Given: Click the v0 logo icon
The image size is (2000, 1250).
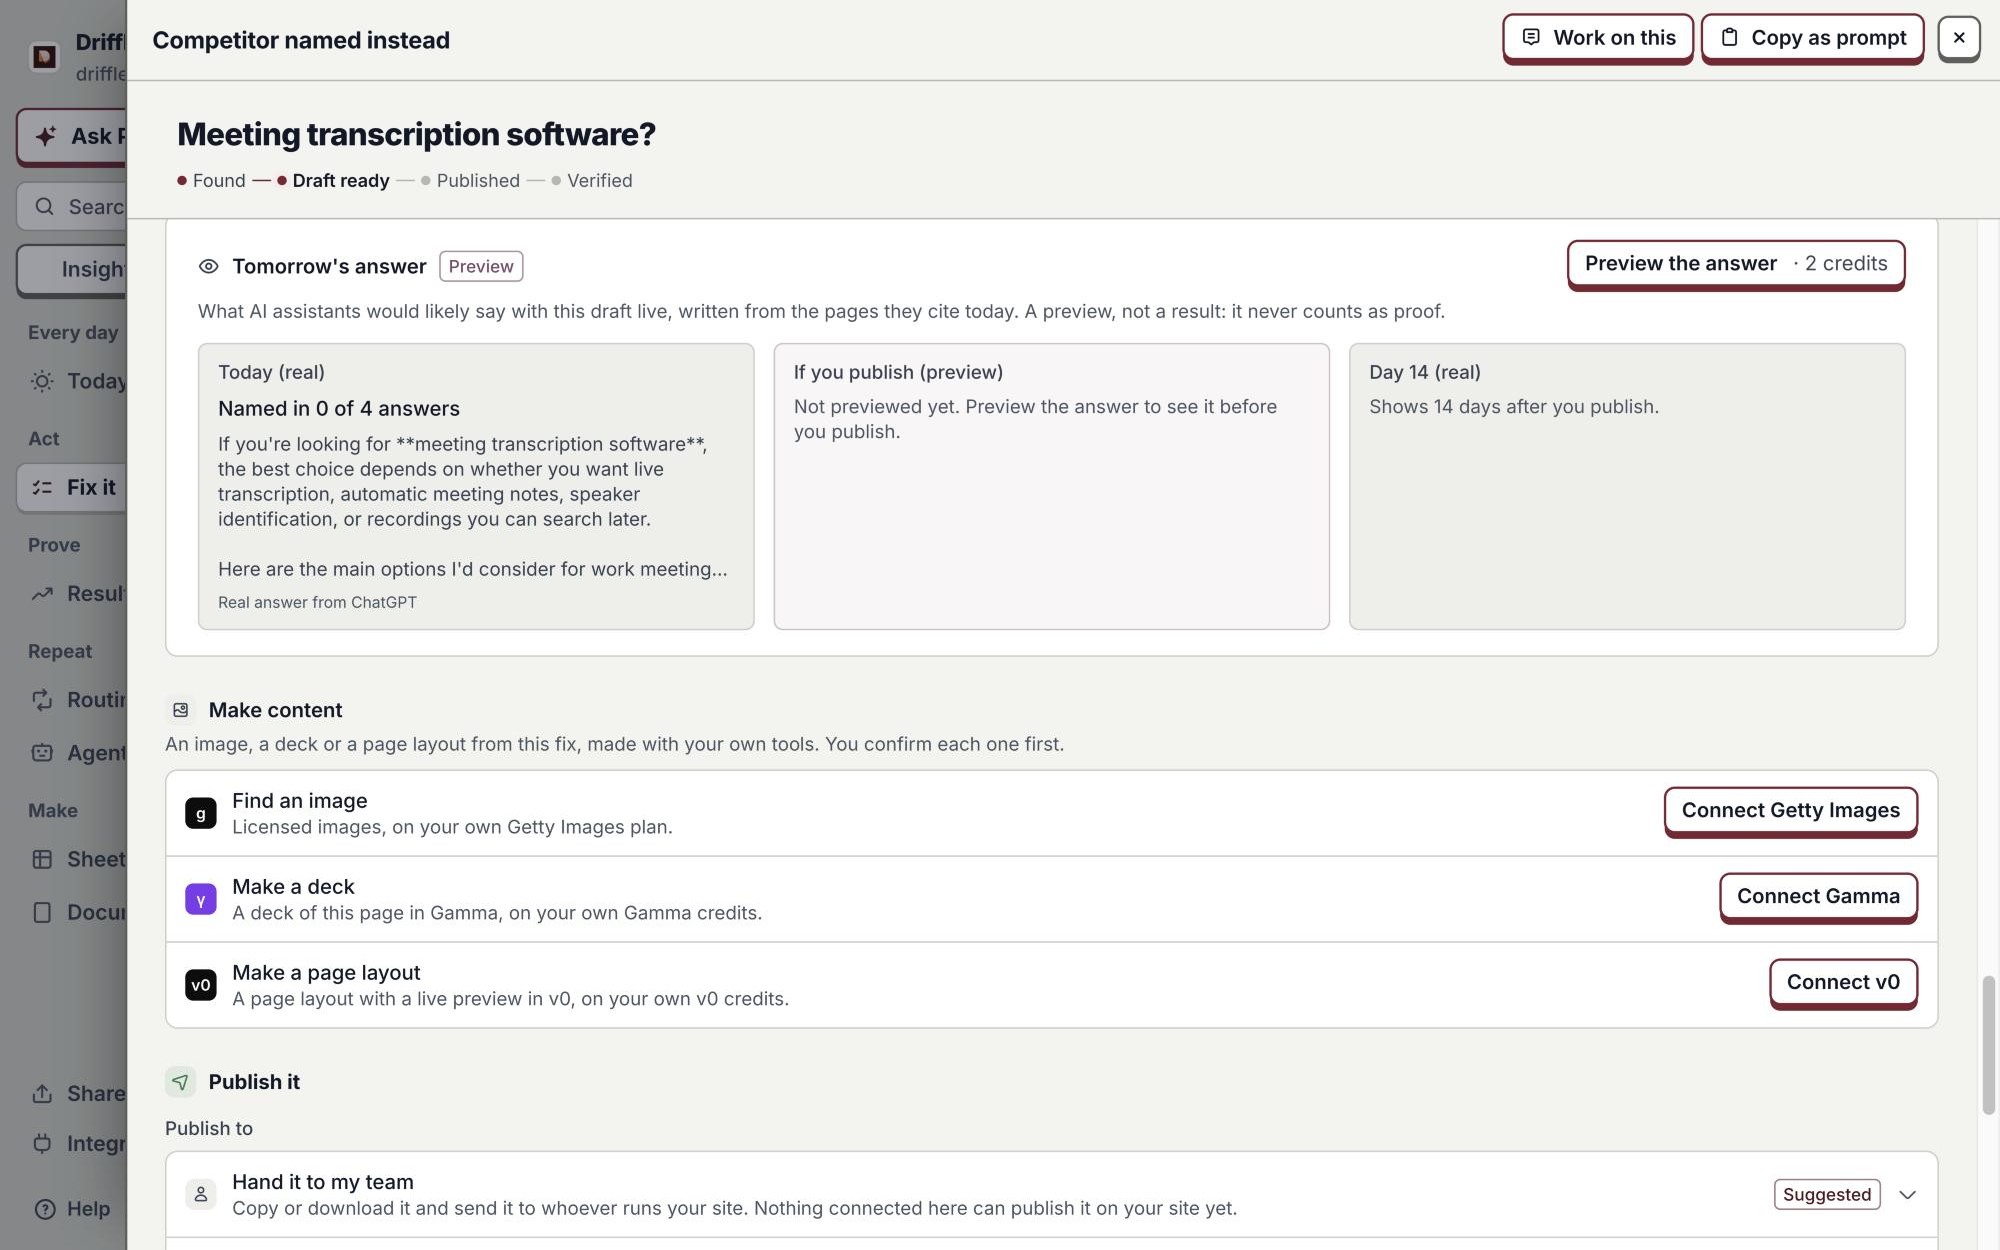Looking at the screenshot, I should (200, 985).
